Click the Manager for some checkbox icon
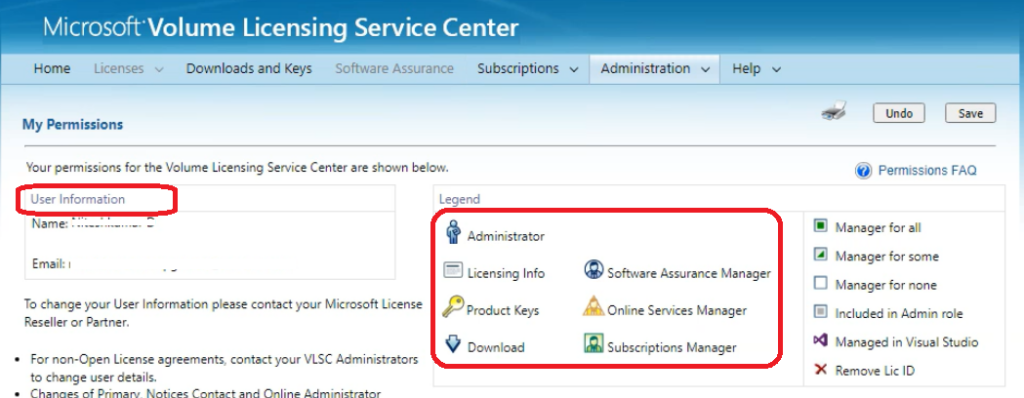This screenshot has height=398, width=1024. (821, 254)
